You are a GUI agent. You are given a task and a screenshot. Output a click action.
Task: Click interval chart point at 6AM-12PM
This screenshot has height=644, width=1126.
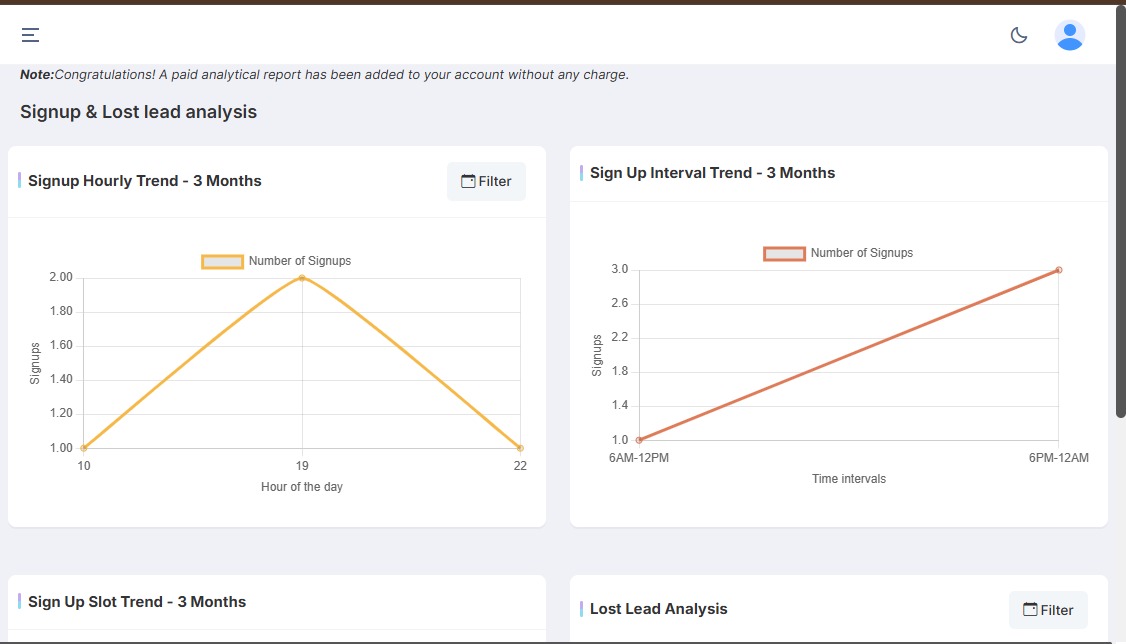point(639,440)
